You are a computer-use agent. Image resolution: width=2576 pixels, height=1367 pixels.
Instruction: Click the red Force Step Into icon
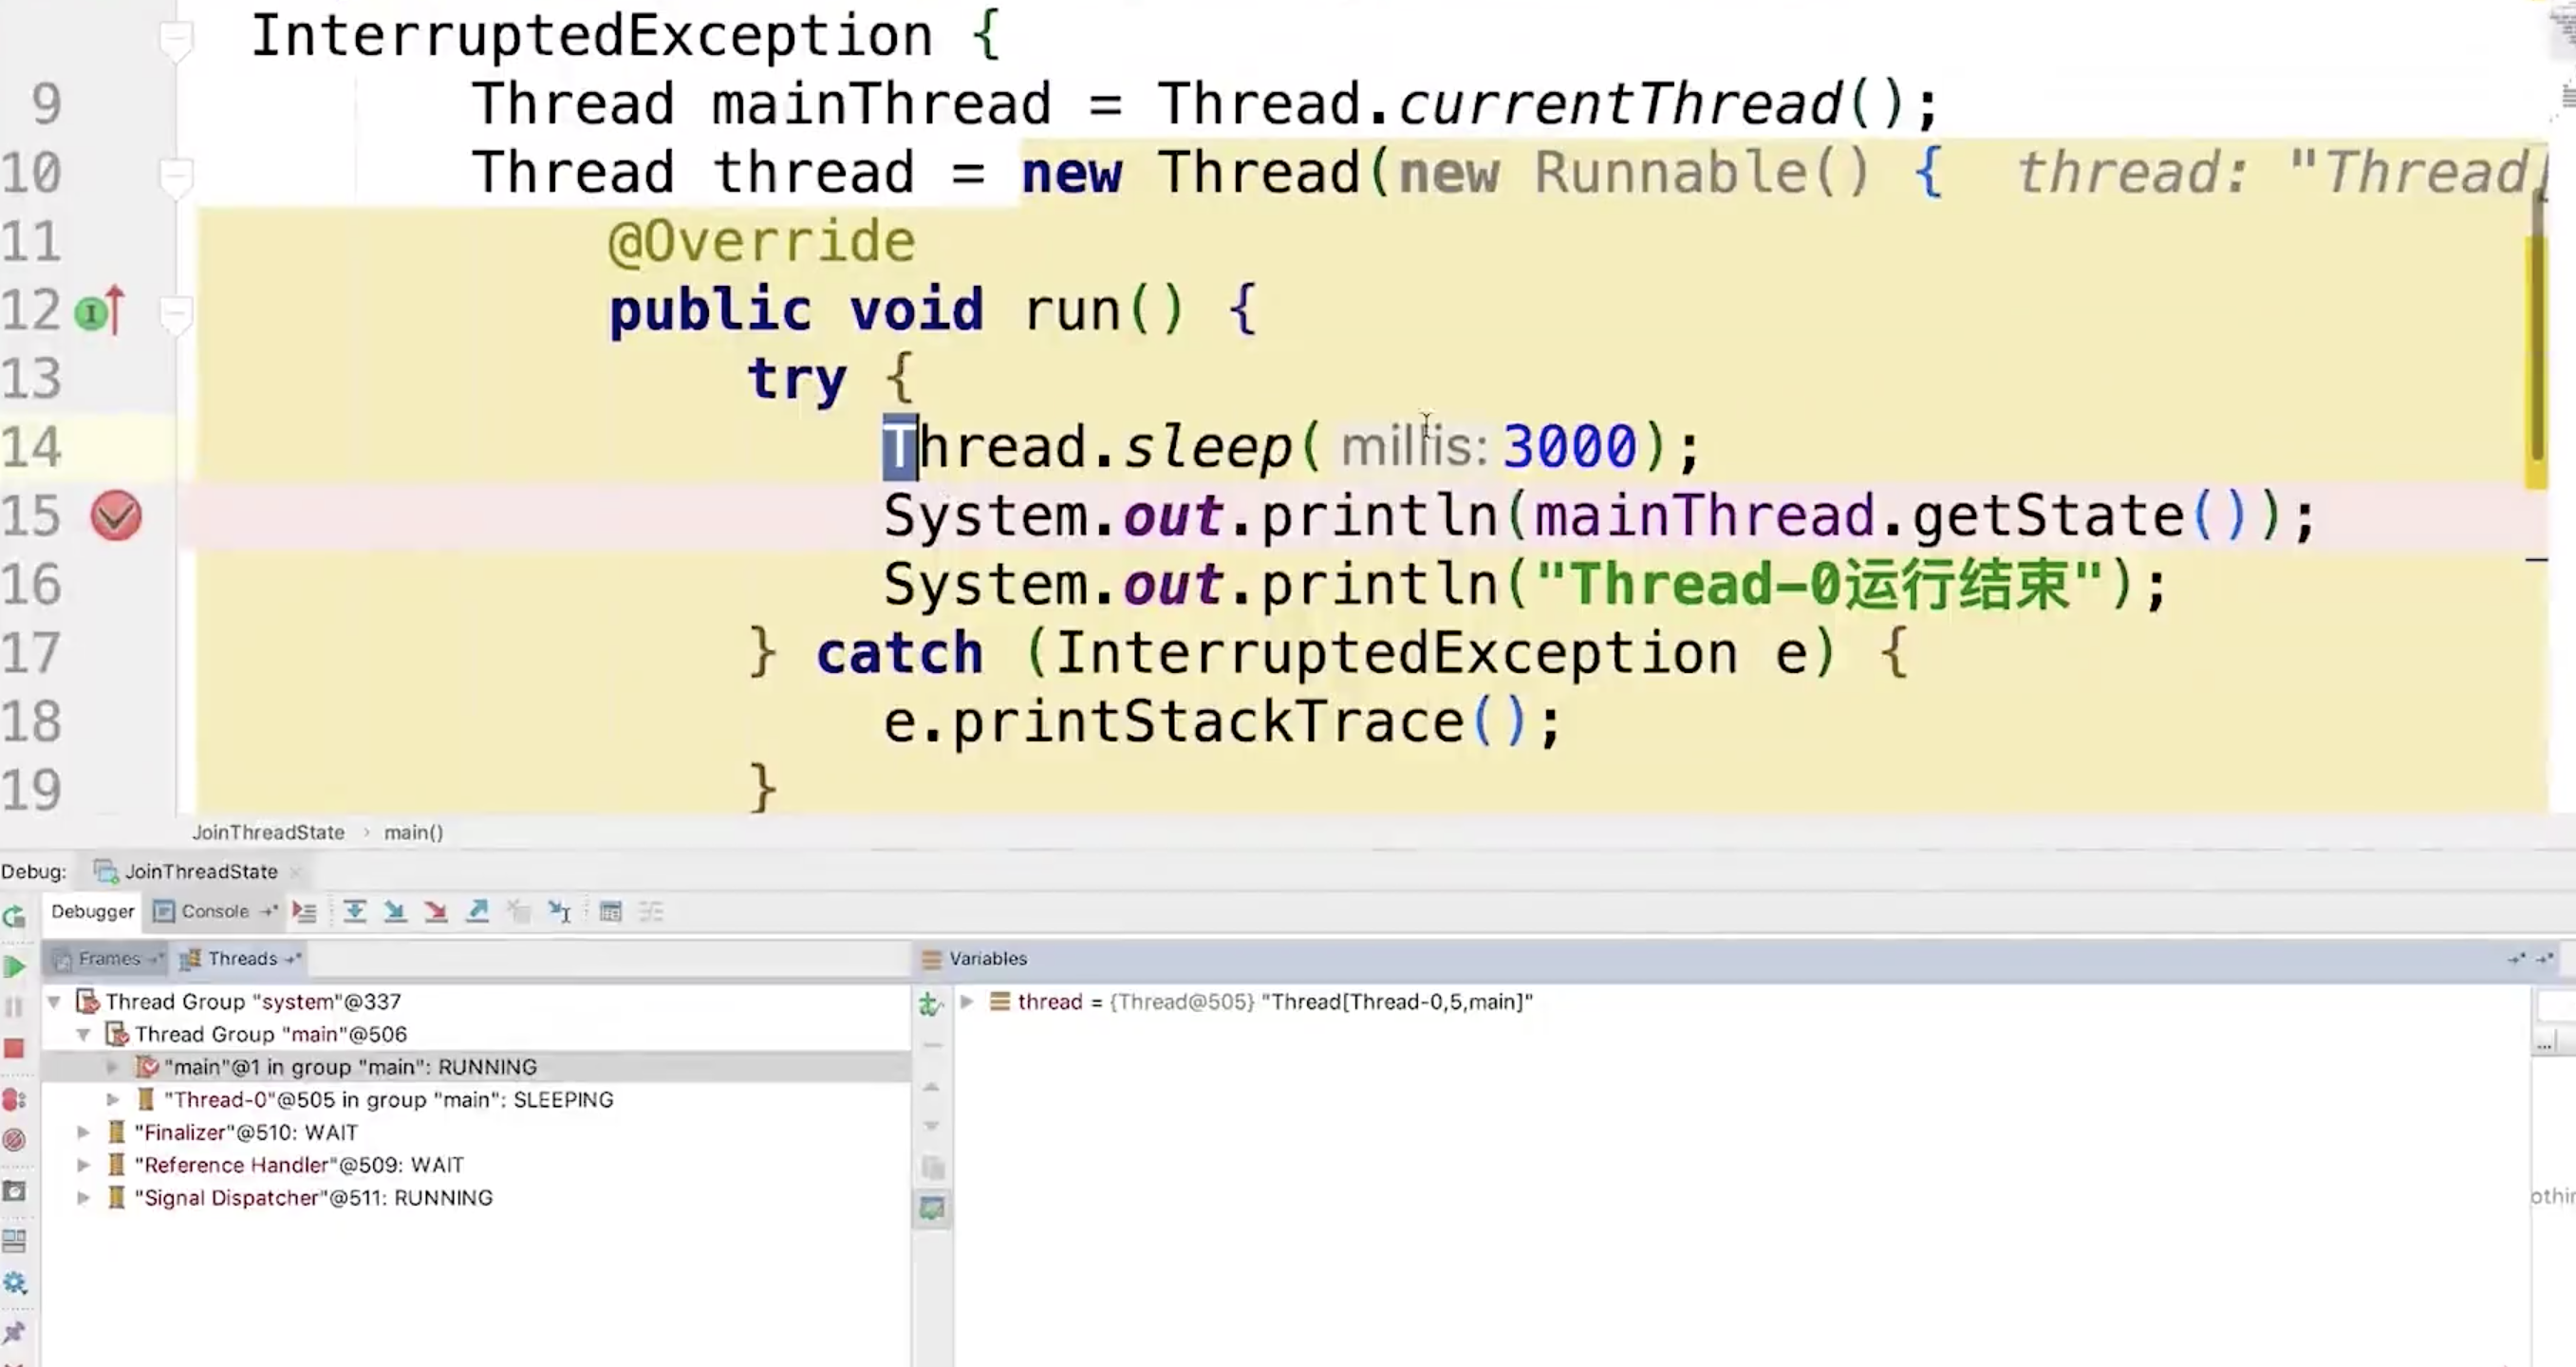(x=436, y=911)
